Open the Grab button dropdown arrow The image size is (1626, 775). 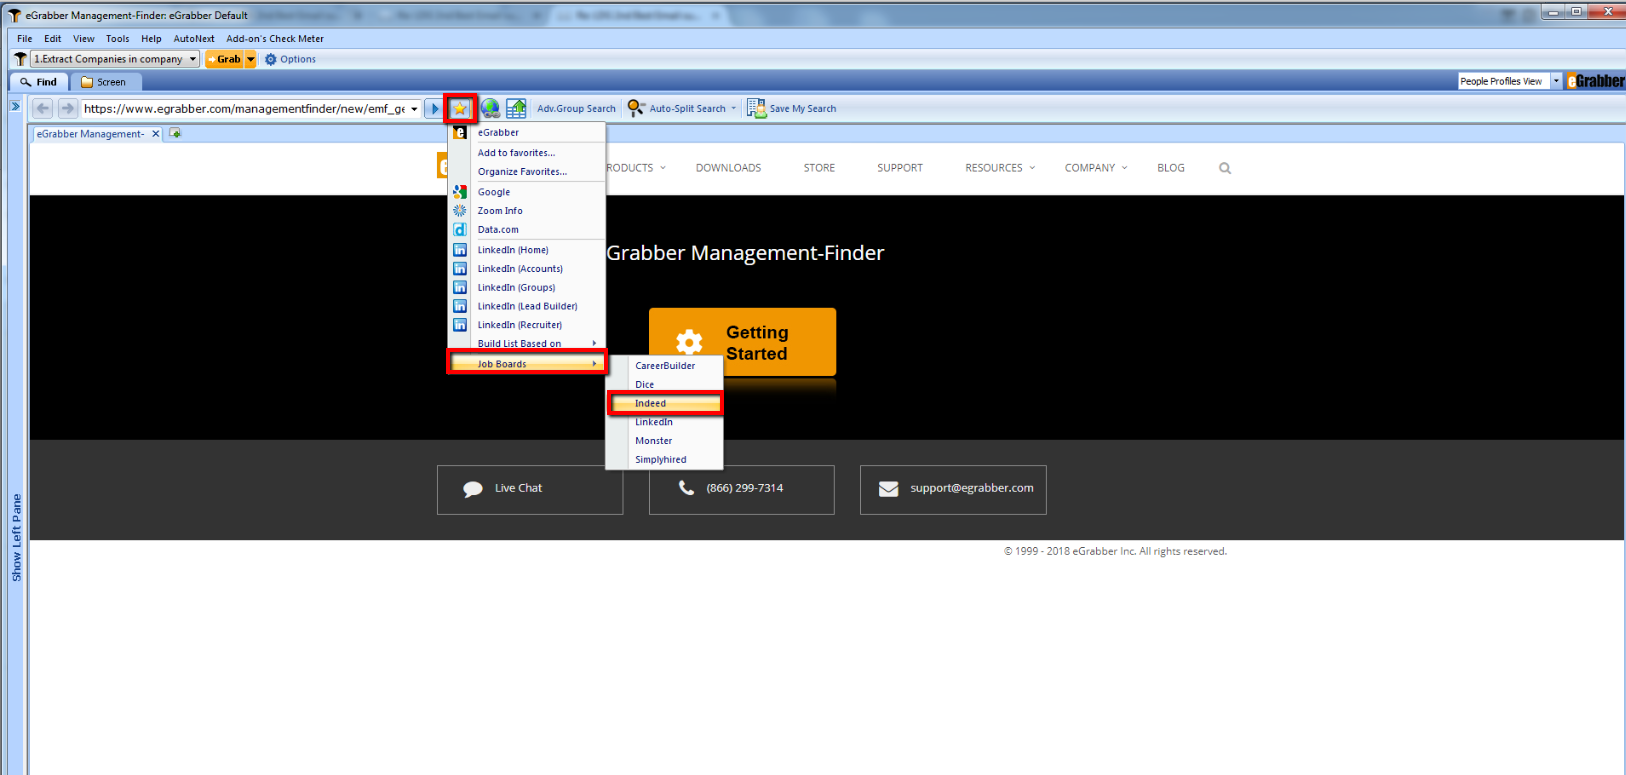(251, 59)
